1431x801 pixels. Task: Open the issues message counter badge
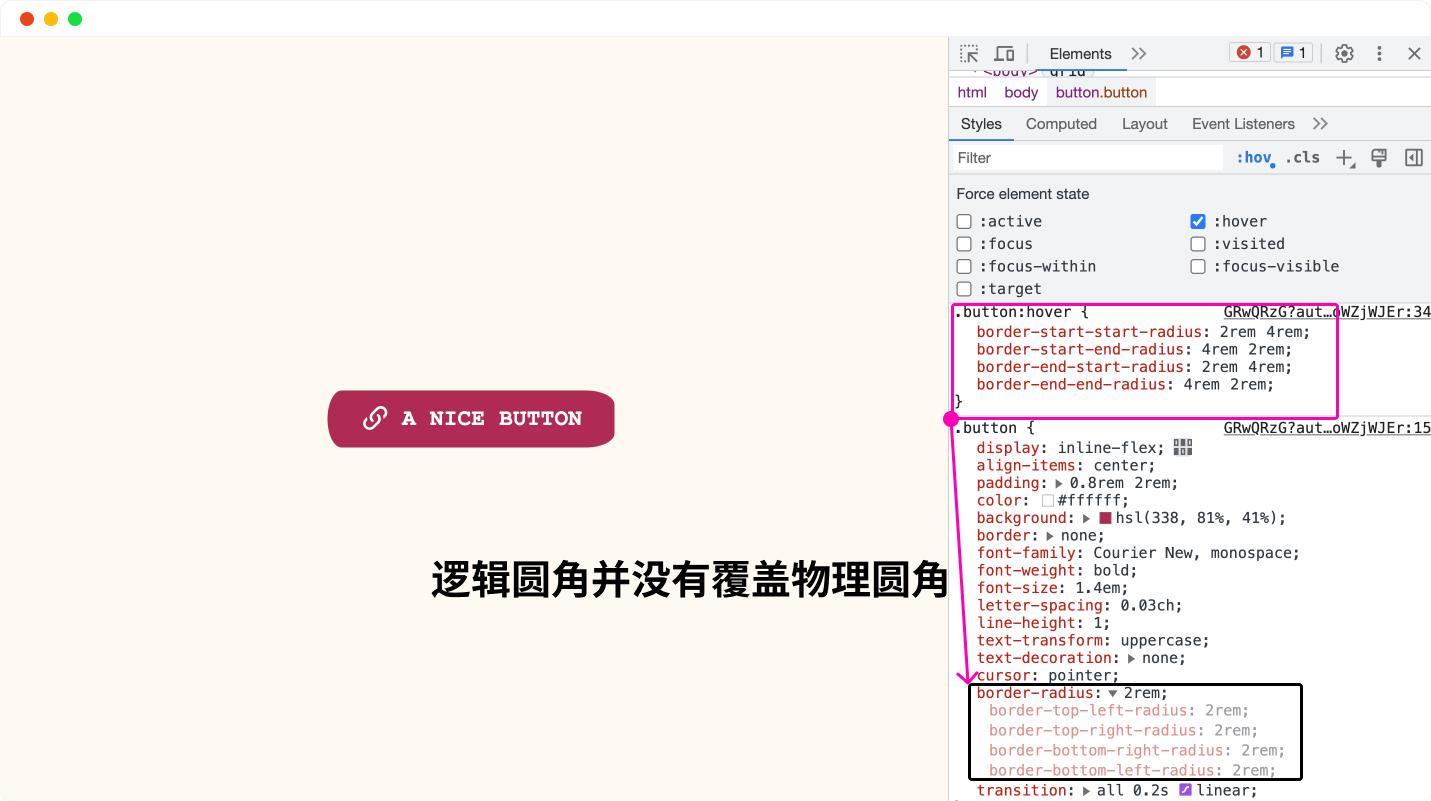(x=1293, y=53)
